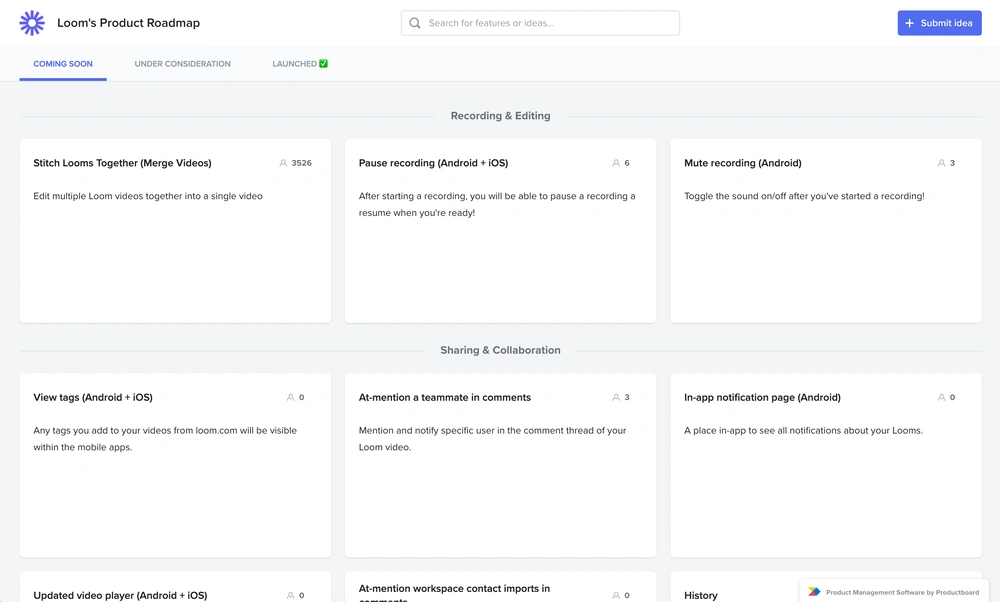
Task: Switch to the Launched tab
Action: (x=300, y=64)
